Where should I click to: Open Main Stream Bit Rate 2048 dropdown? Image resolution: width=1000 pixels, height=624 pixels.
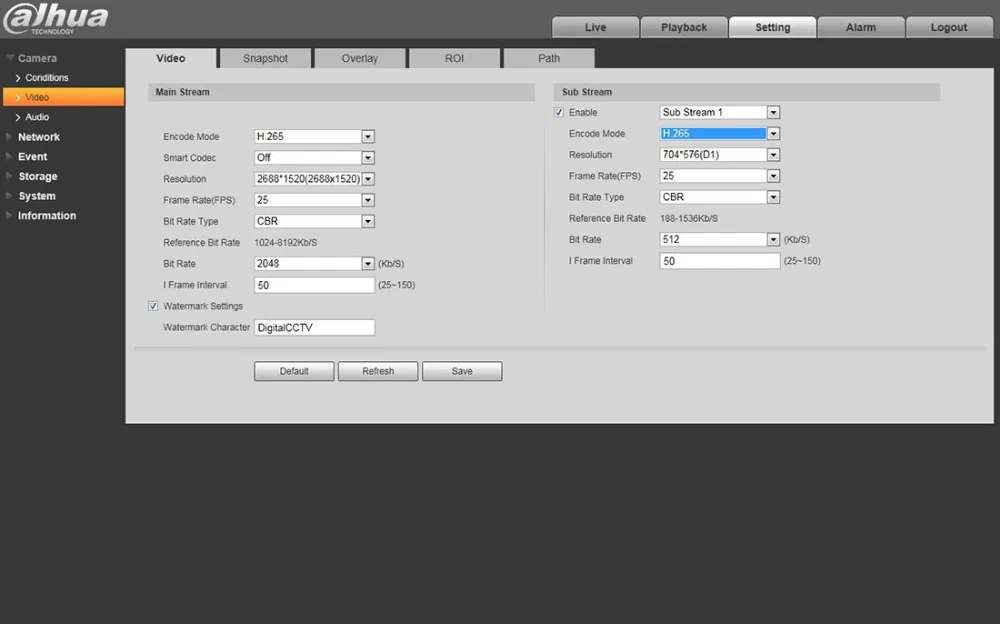314,264
